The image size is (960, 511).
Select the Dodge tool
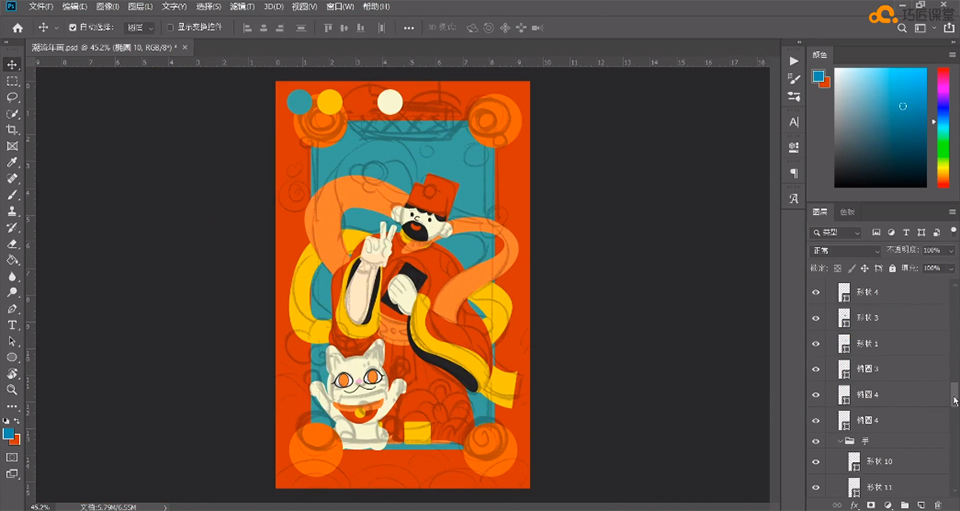pos(12,293)
